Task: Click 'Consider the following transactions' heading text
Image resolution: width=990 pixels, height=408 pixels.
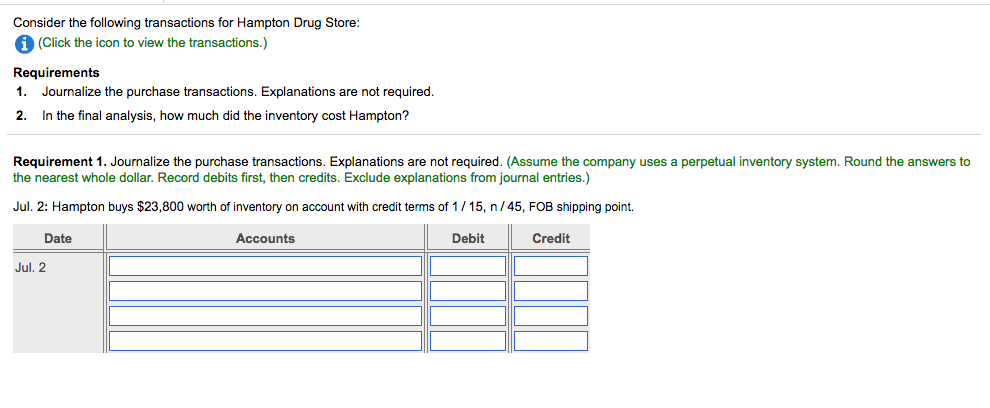Action: point(187,23)
